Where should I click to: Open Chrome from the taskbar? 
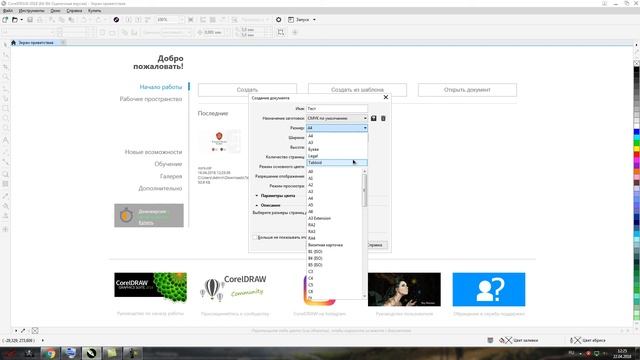click(50, 353)
